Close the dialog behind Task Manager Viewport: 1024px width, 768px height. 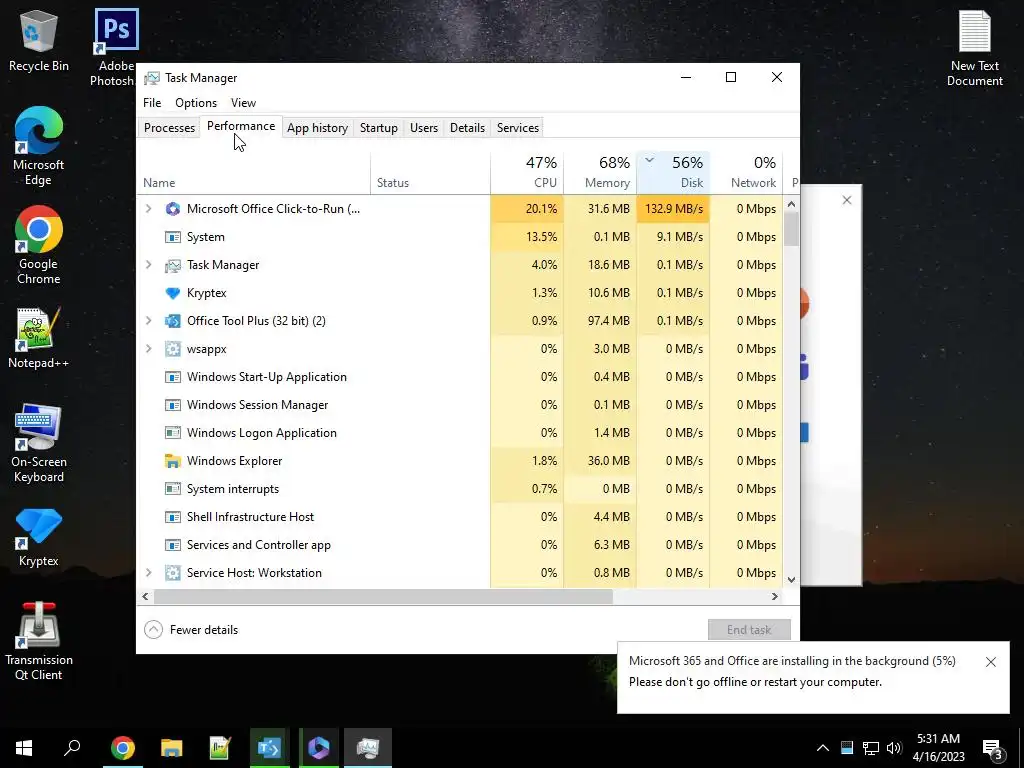[x=847, y=200]
